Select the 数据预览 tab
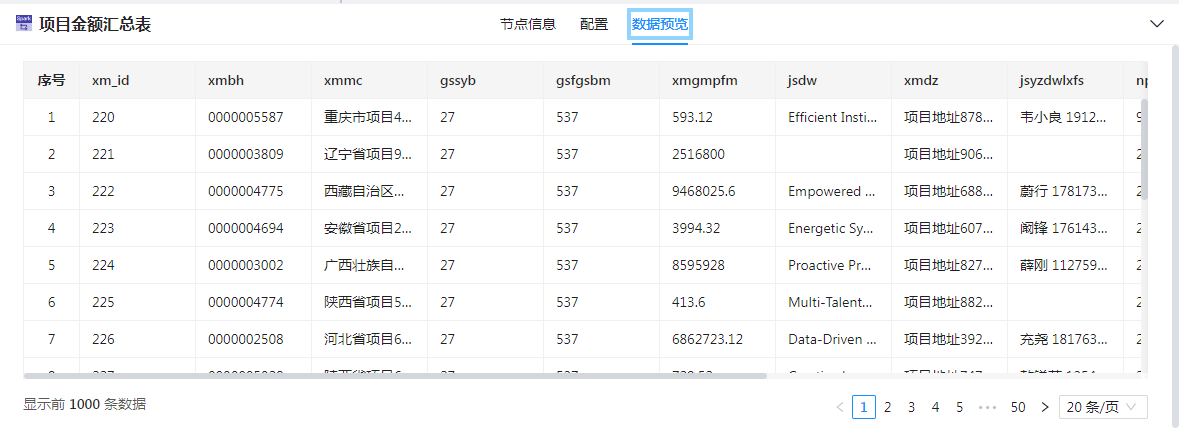1179x430 pixels. pyautogui.click(x=660, y=25)
